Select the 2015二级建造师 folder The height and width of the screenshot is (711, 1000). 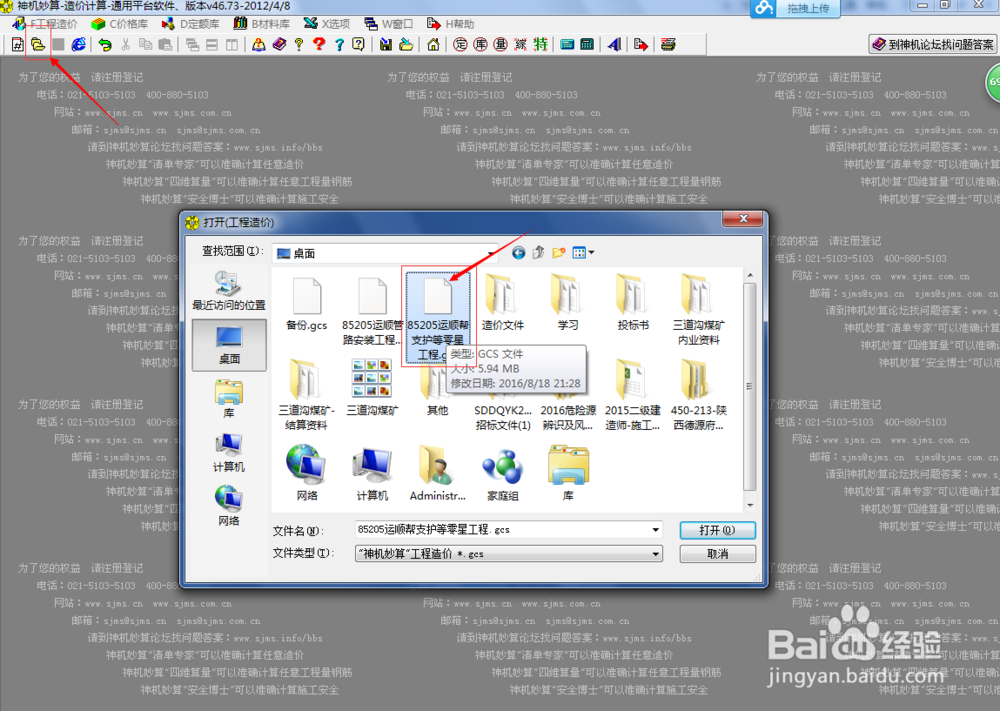click(x=633, y=395)
